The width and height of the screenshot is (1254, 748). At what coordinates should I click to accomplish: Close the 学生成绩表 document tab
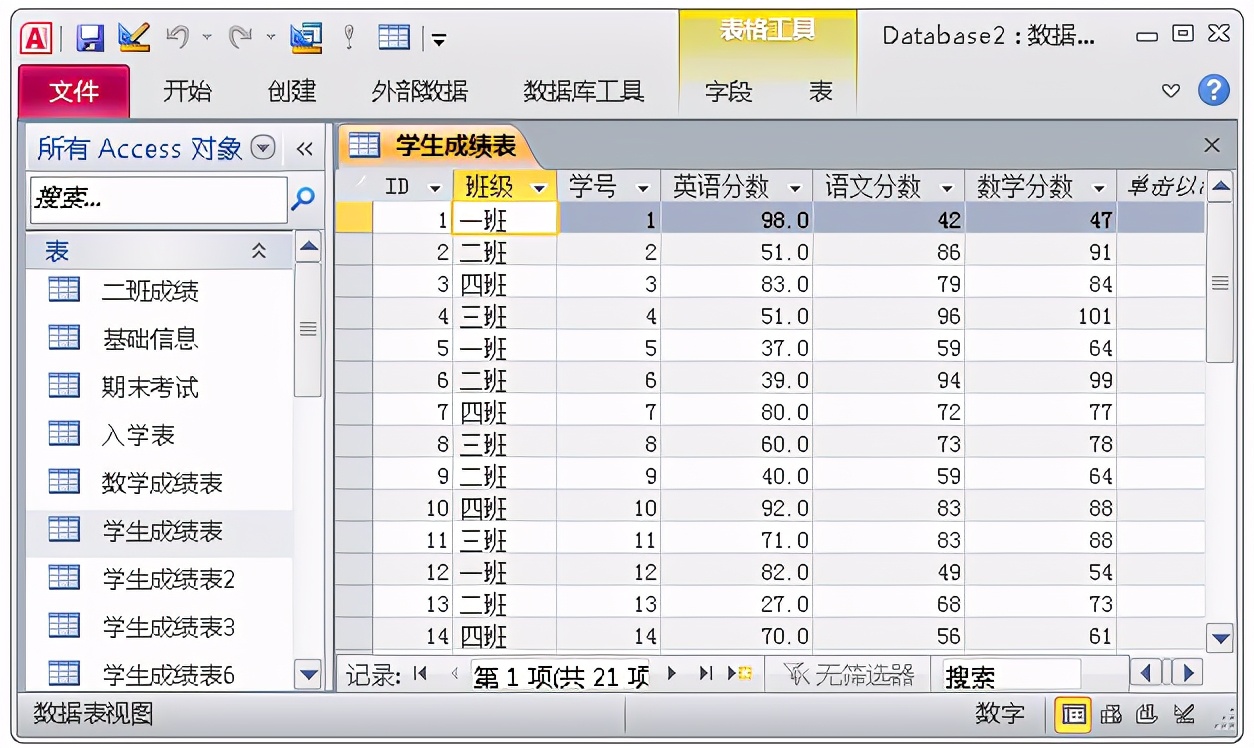pyautogui.click(x=1212, y=146)
